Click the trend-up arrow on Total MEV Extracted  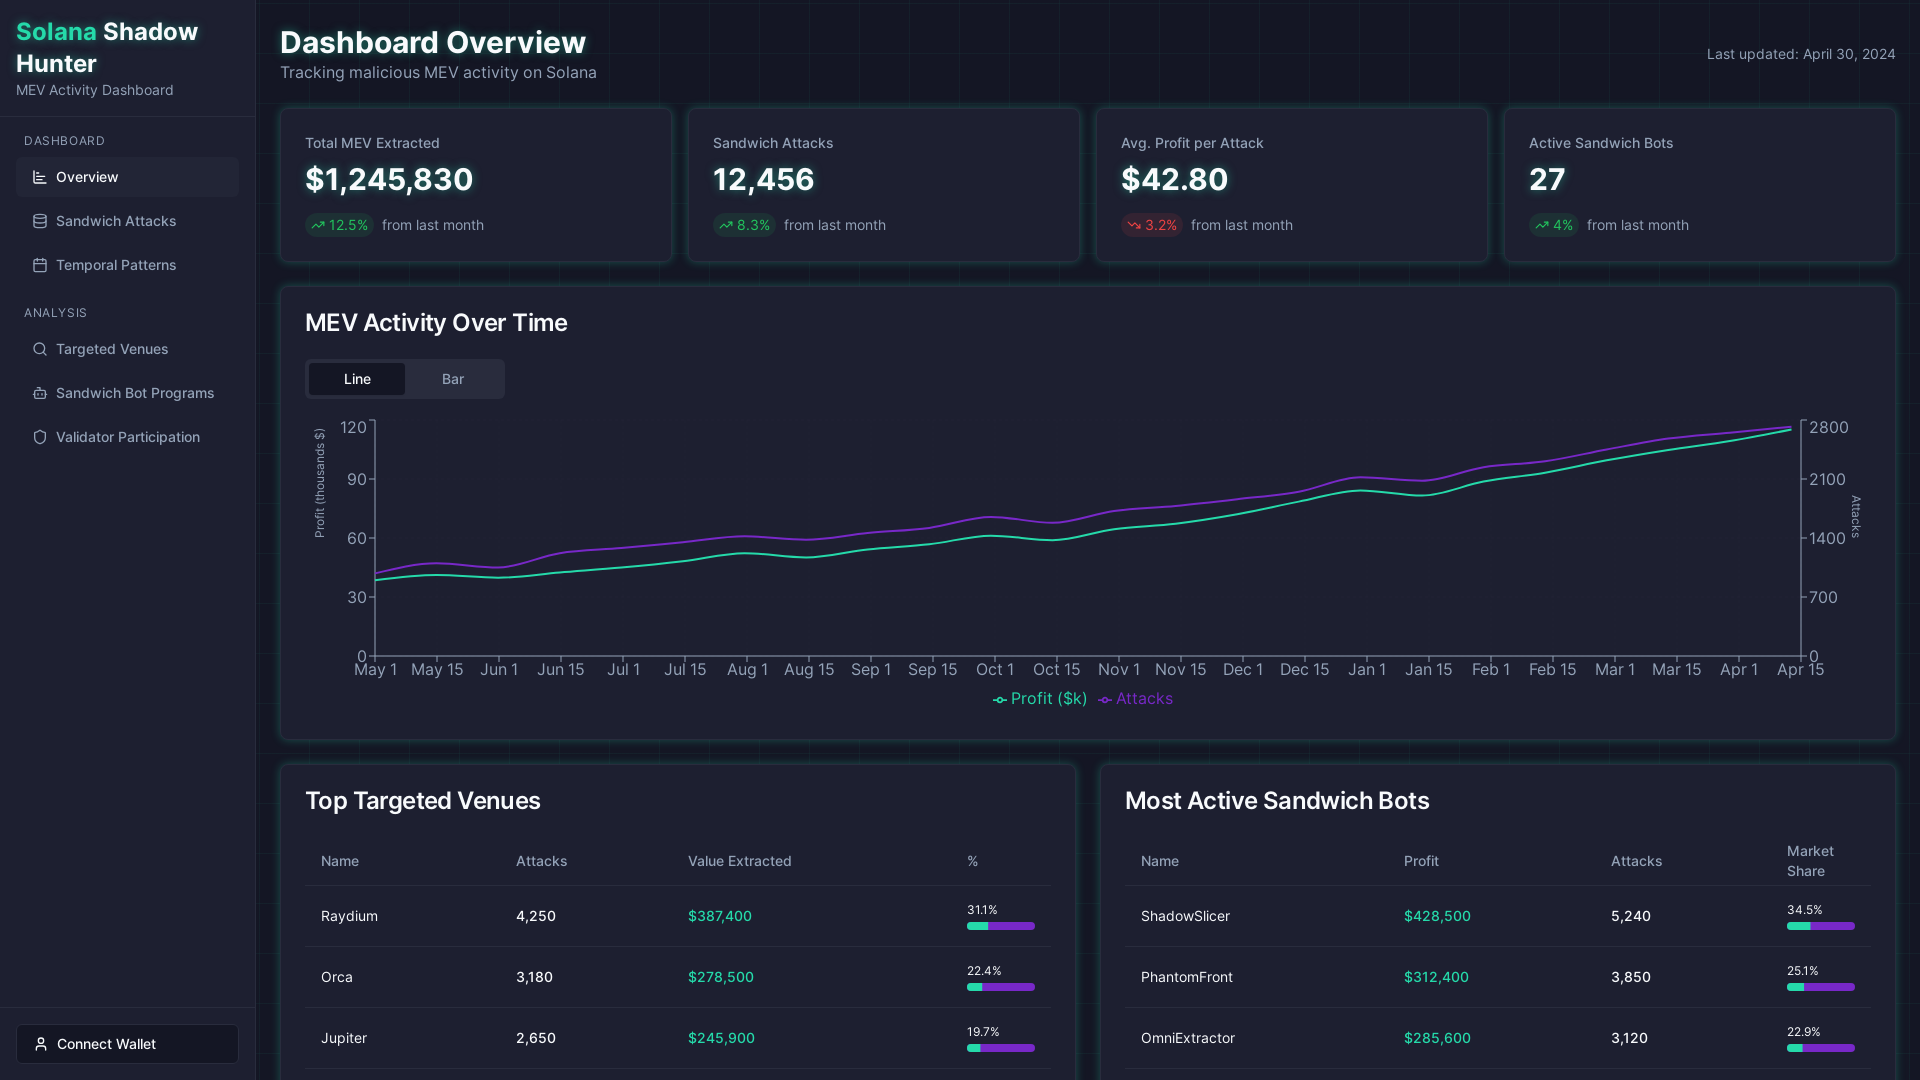[x=320, y=225]
